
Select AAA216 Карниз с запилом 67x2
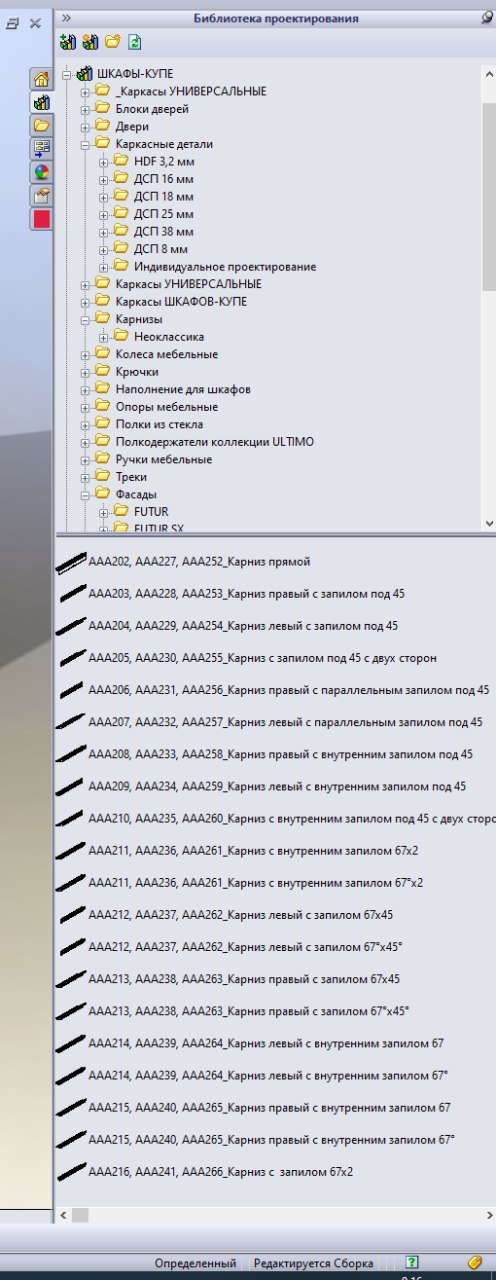(x=220, y=1171)
